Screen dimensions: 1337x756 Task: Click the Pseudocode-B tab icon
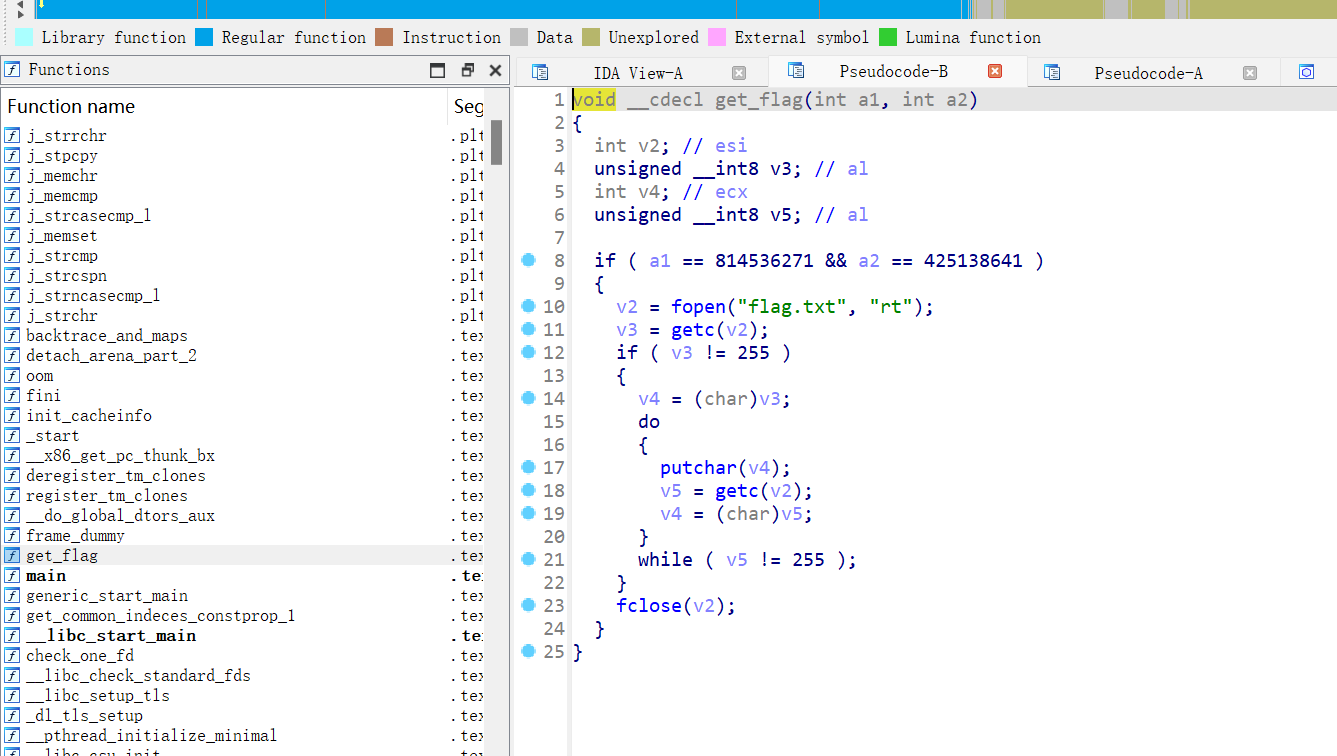tap(796, 71)
